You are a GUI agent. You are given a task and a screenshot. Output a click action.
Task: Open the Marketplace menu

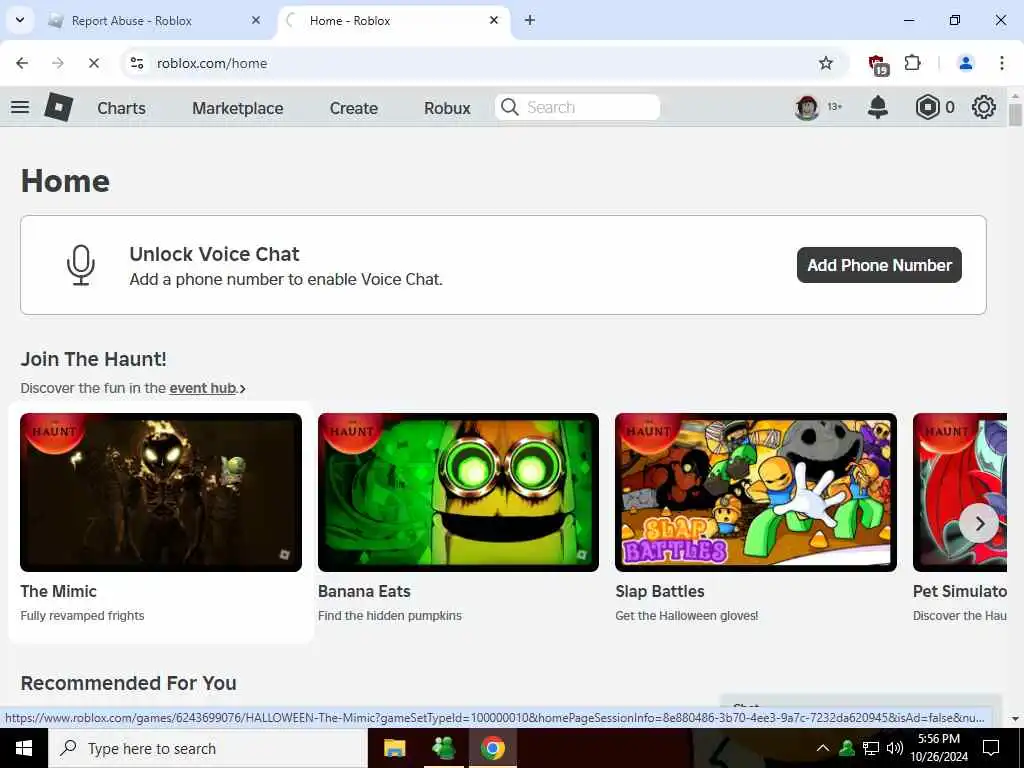click(238, 108)
